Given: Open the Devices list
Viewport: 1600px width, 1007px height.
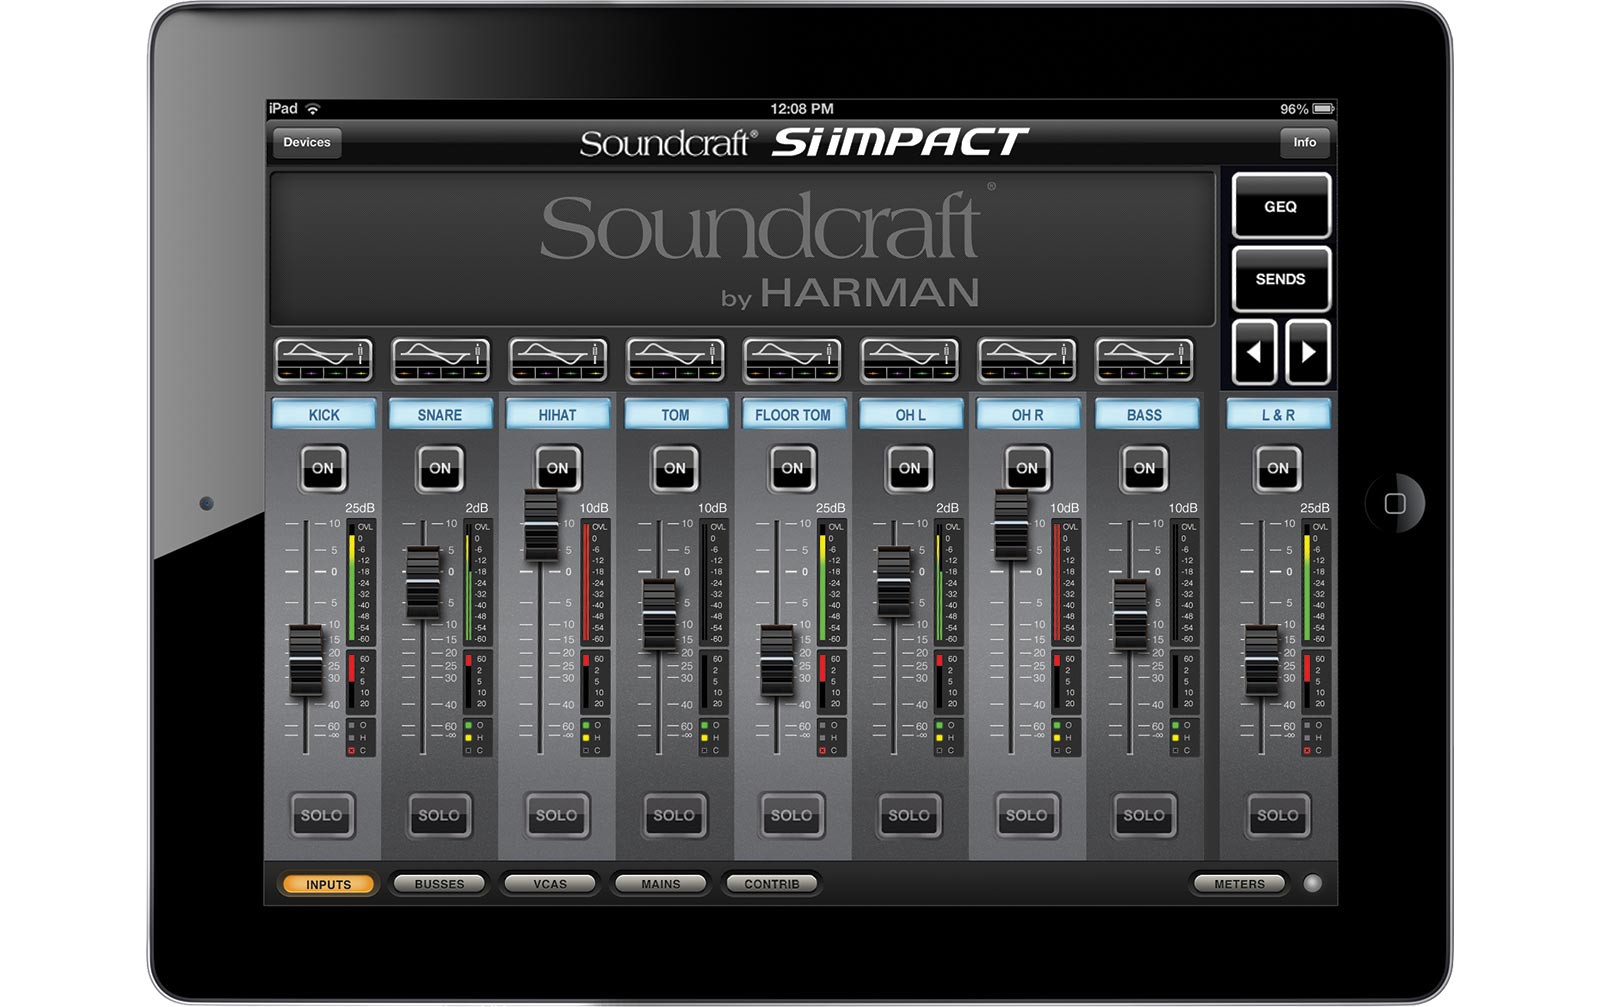Looking at the screenshot, I should coord(307,142).
